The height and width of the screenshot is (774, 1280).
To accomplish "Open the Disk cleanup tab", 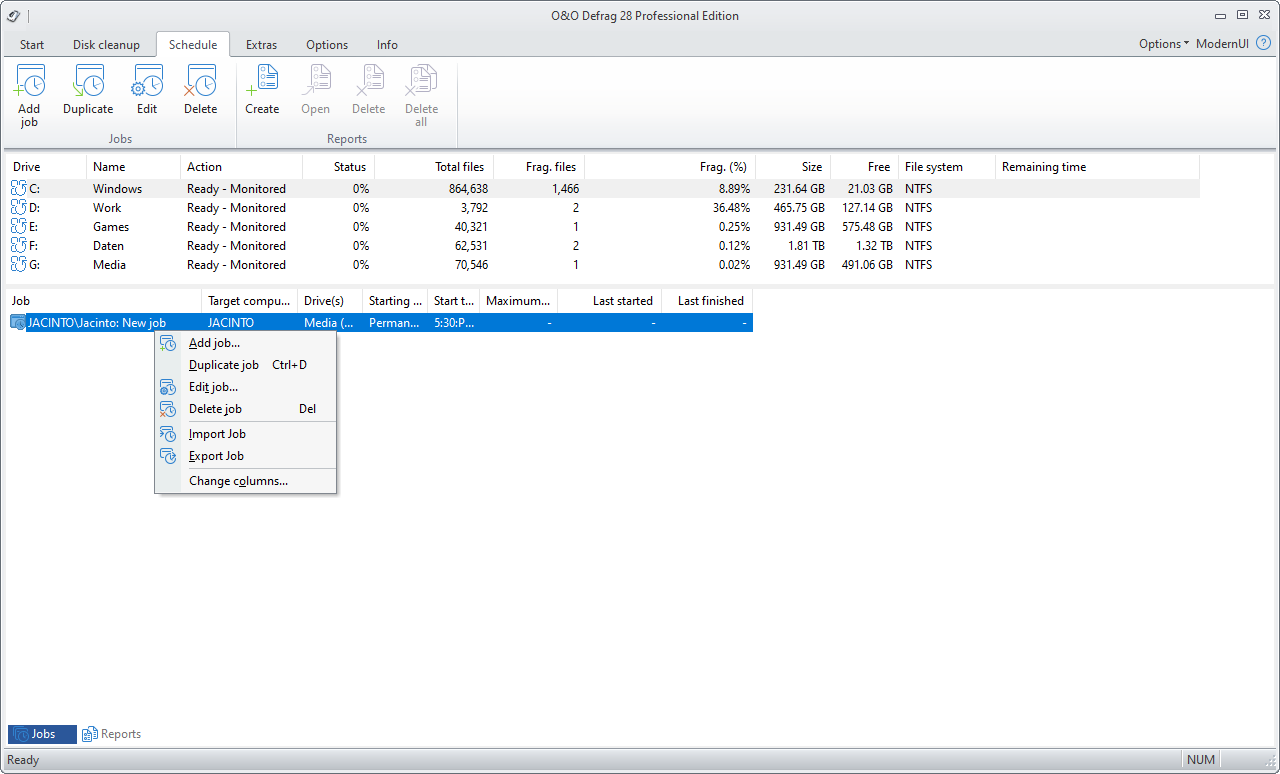I will pyautogui.click(x=106, y=45).
